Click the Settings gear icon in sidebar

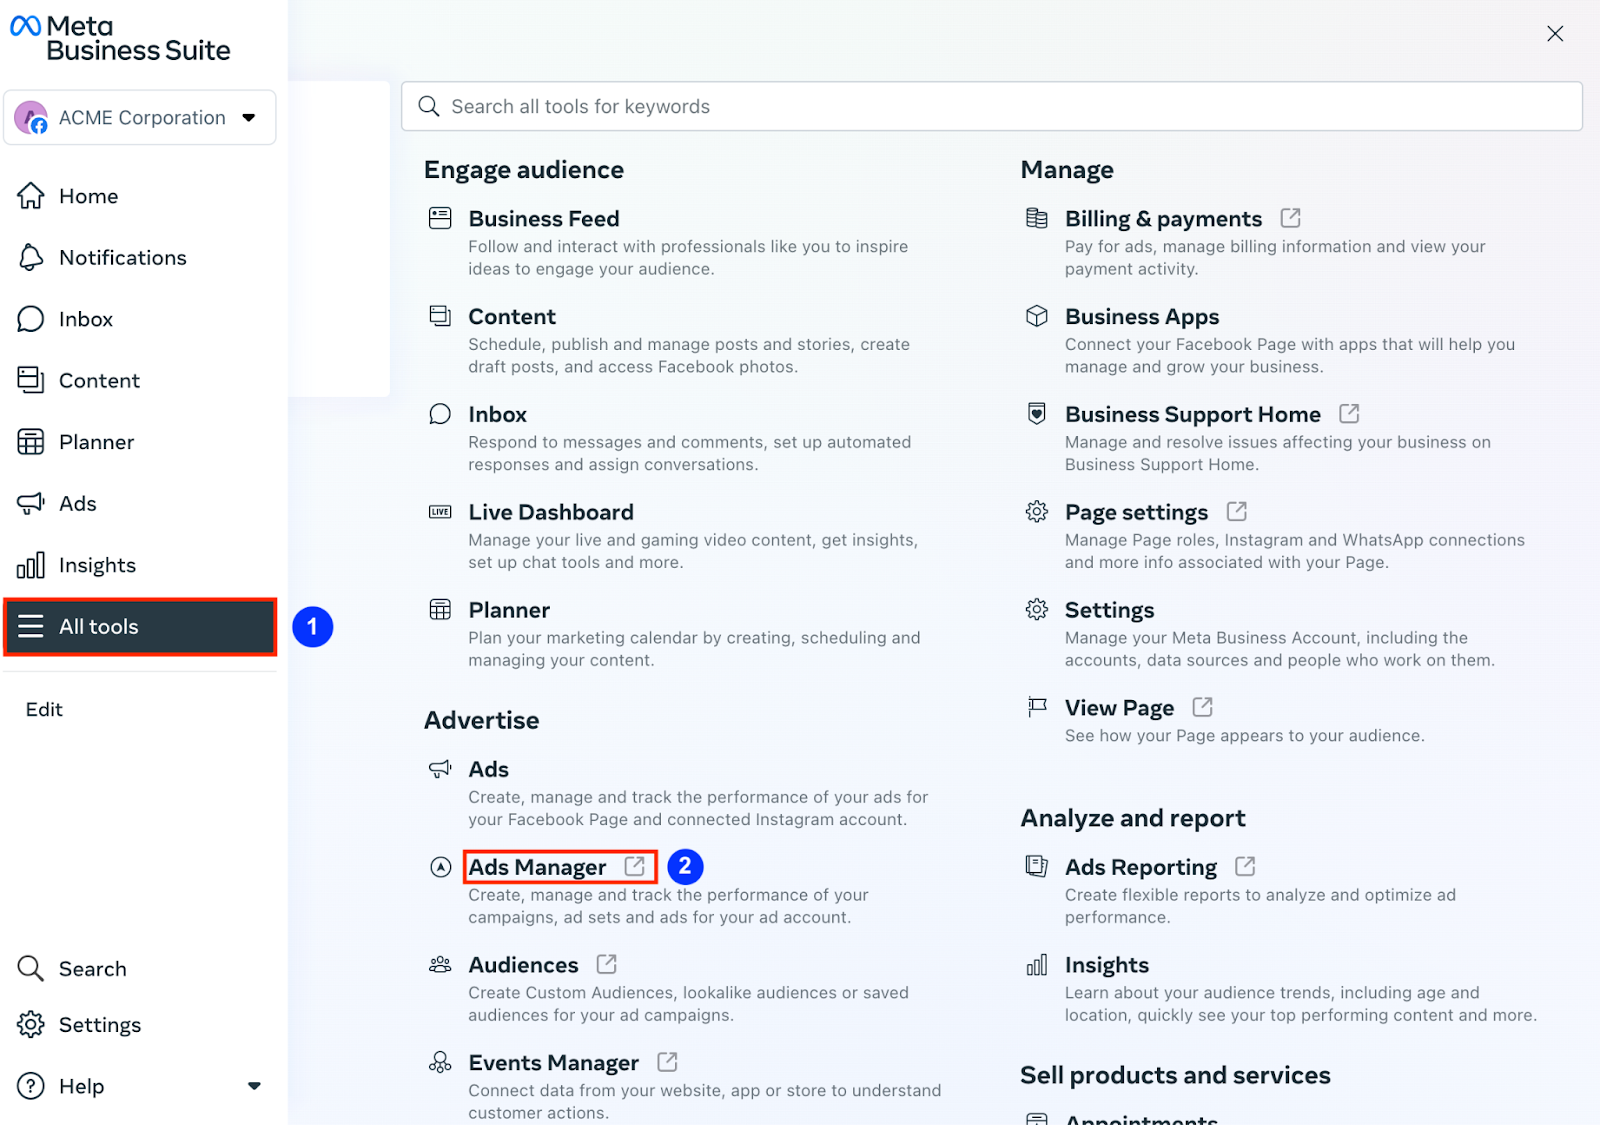pos(31,1025)
